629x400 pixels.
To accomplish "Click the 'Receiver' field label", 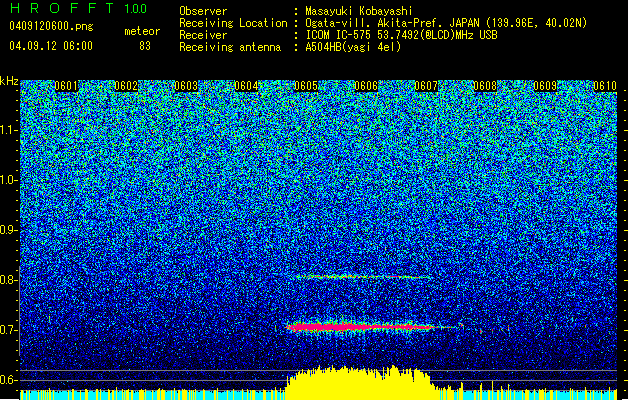I will [x=203, y=35].
